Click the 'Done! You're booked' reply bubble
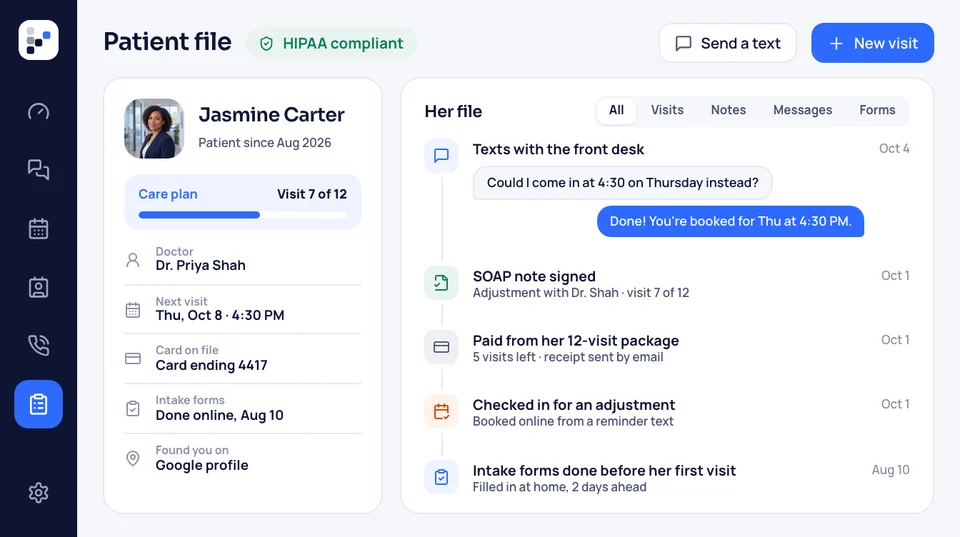The image size is (960, 537). pyautogui.click(x=730, y=222)
